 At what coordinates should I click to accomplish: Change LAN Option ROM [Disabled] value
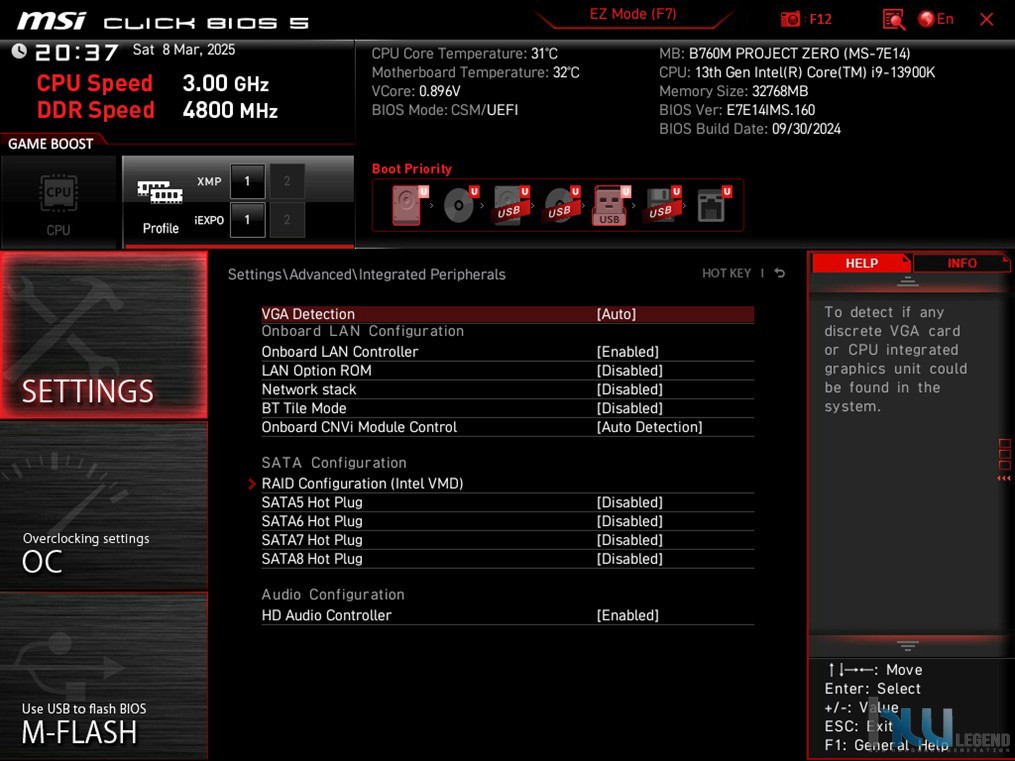[629, 371]
